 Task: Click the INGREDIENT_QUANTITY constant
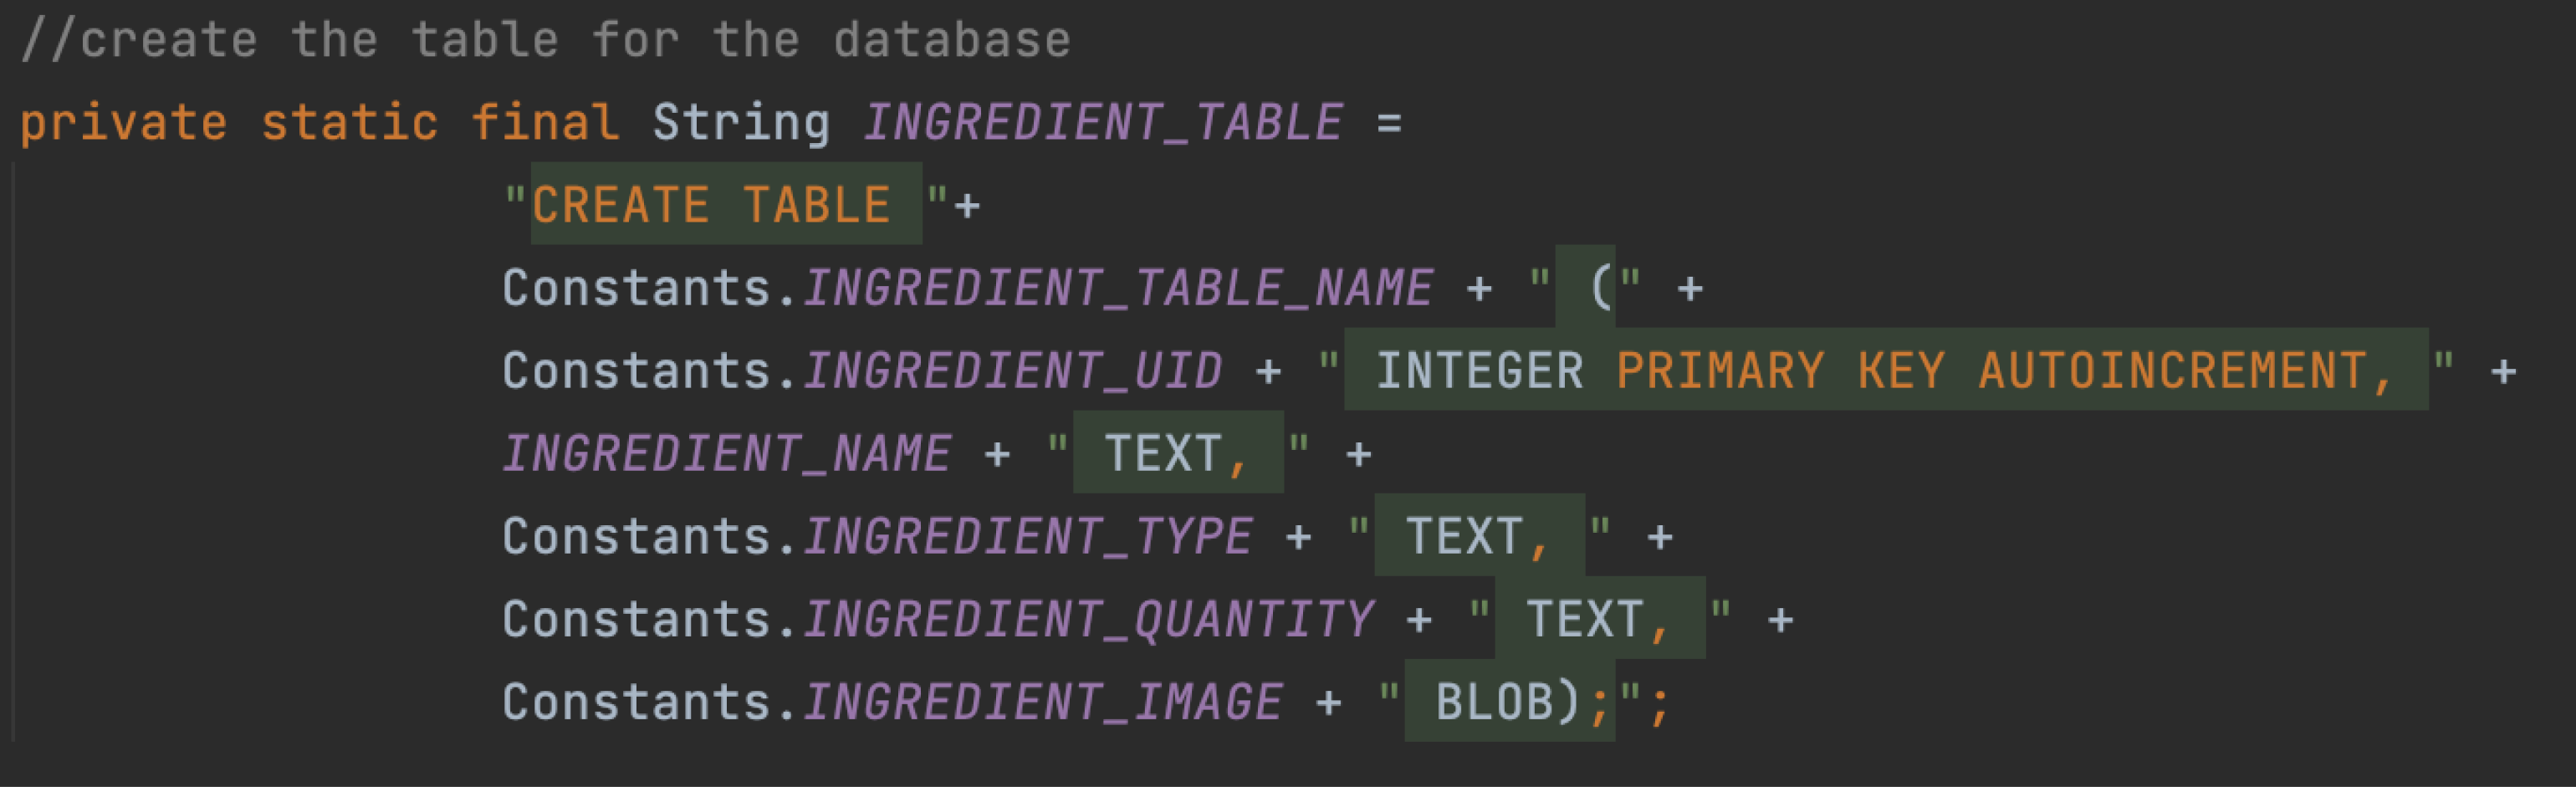click(x=1088, y=620)
